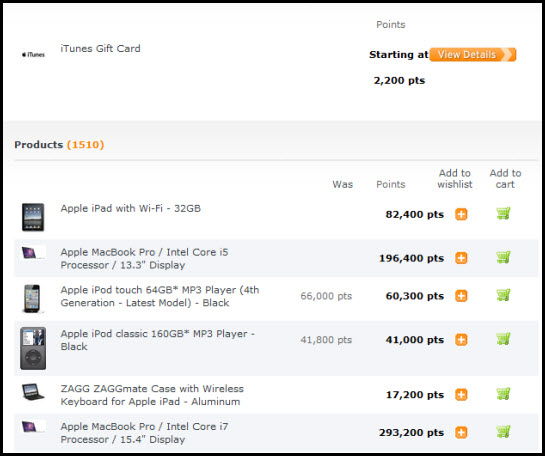
Task: Add MacBook Pro Core i5 to cart
Action: (503, 257)
